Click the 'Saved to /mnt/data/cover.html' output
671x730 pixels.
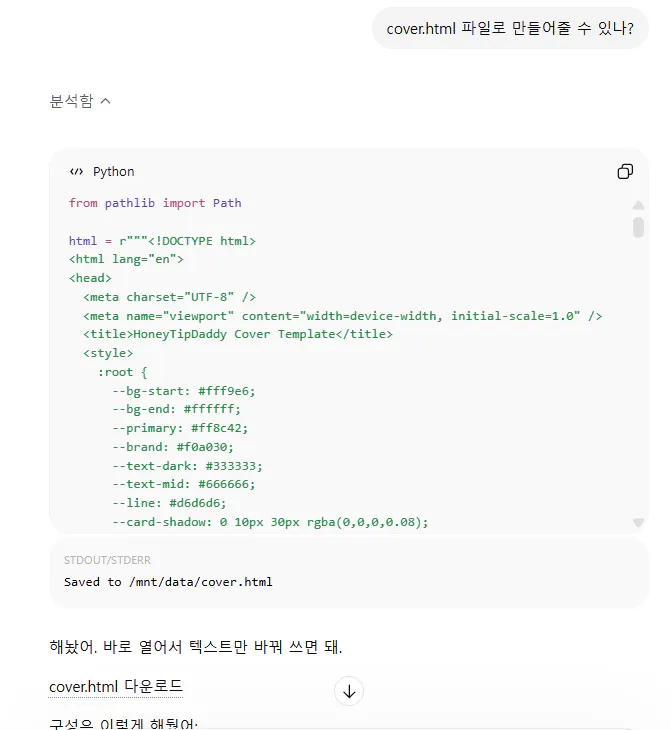click(x=168, y=582)
